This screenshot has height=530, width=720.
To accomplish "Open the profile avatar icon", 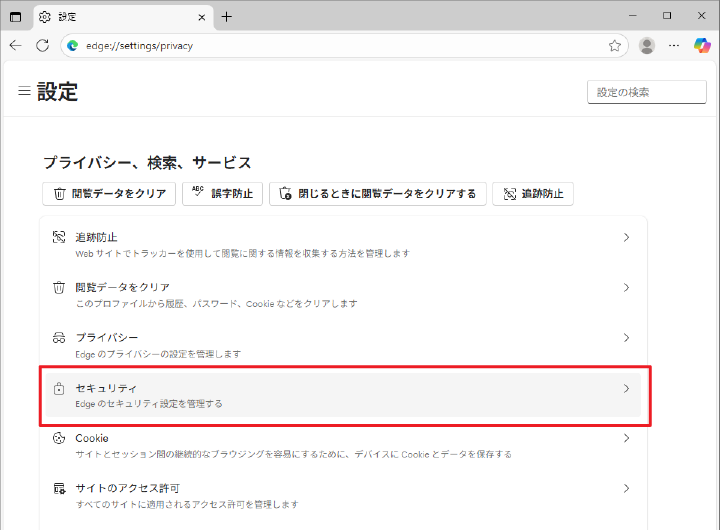I will point(647,45).
